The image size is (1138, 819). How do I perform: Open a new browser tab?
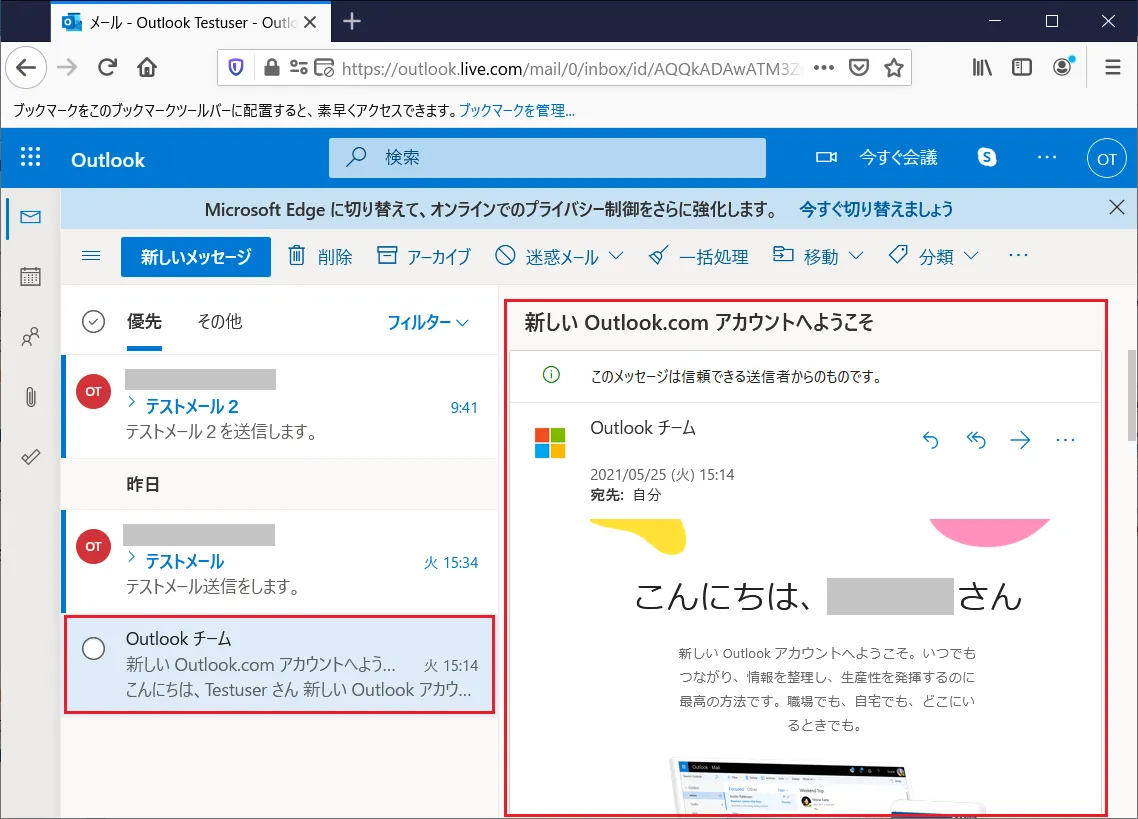tap(352, 22)
